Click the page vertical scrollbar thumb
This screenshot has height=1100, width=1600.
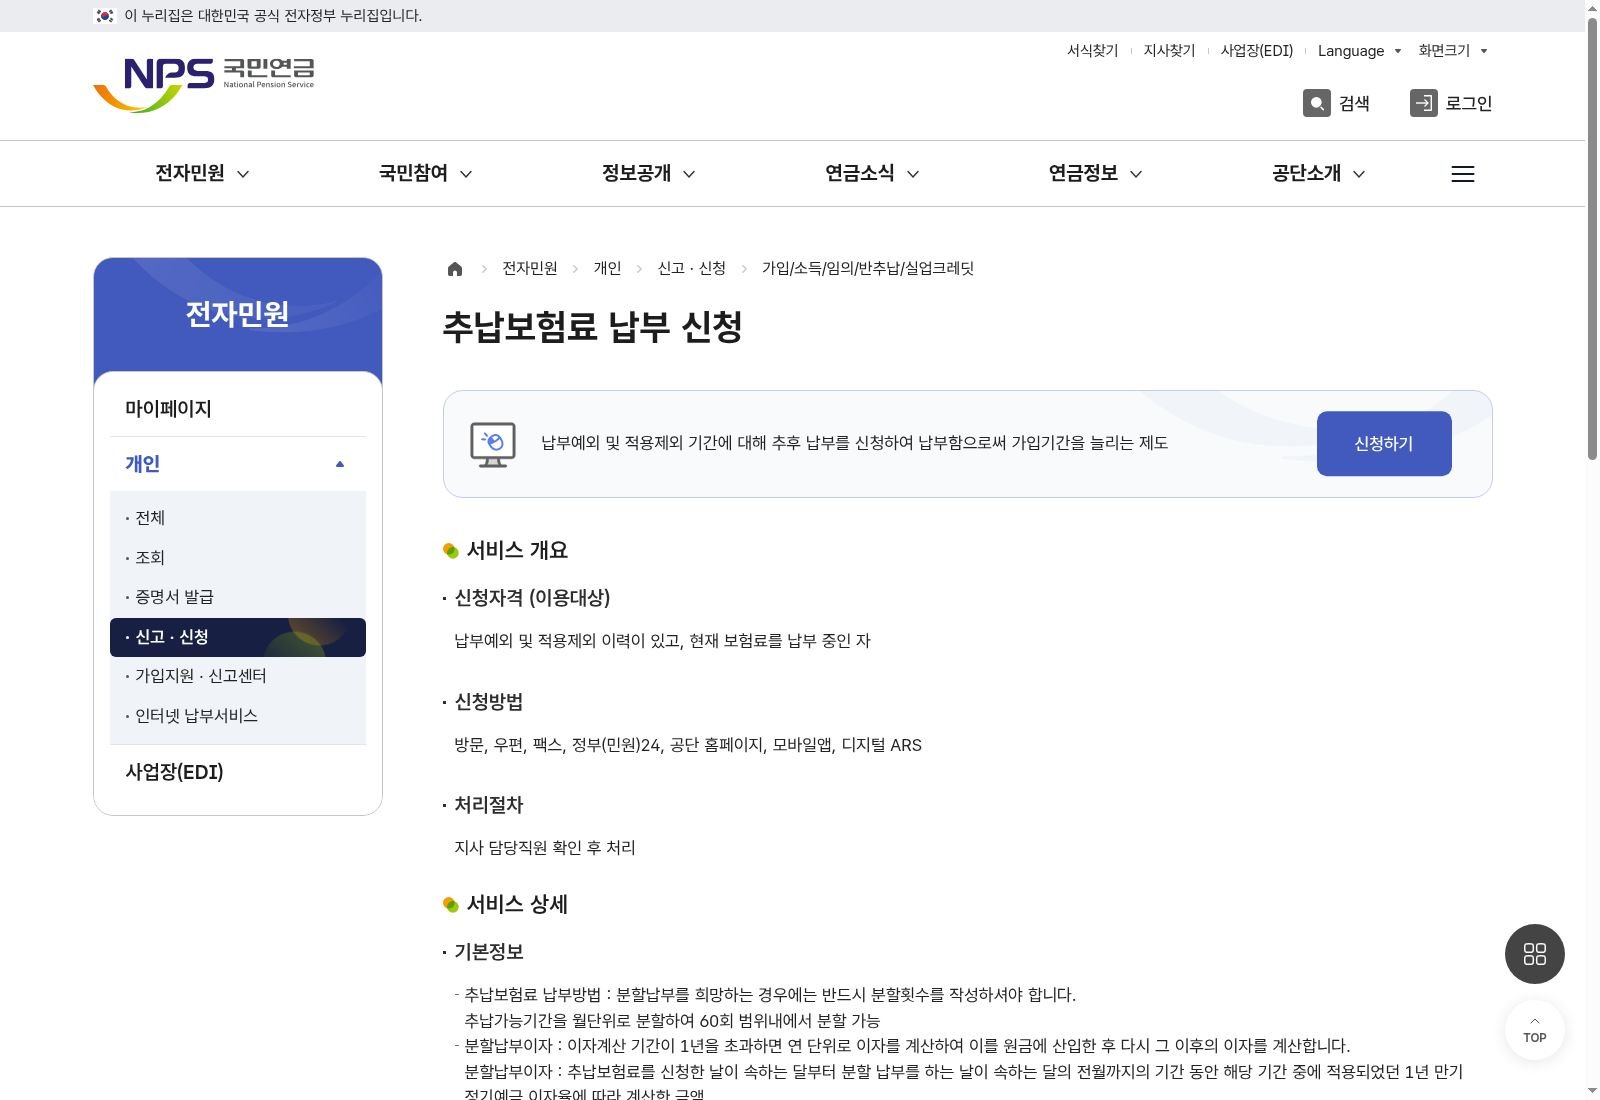[x=1592, y=238]
